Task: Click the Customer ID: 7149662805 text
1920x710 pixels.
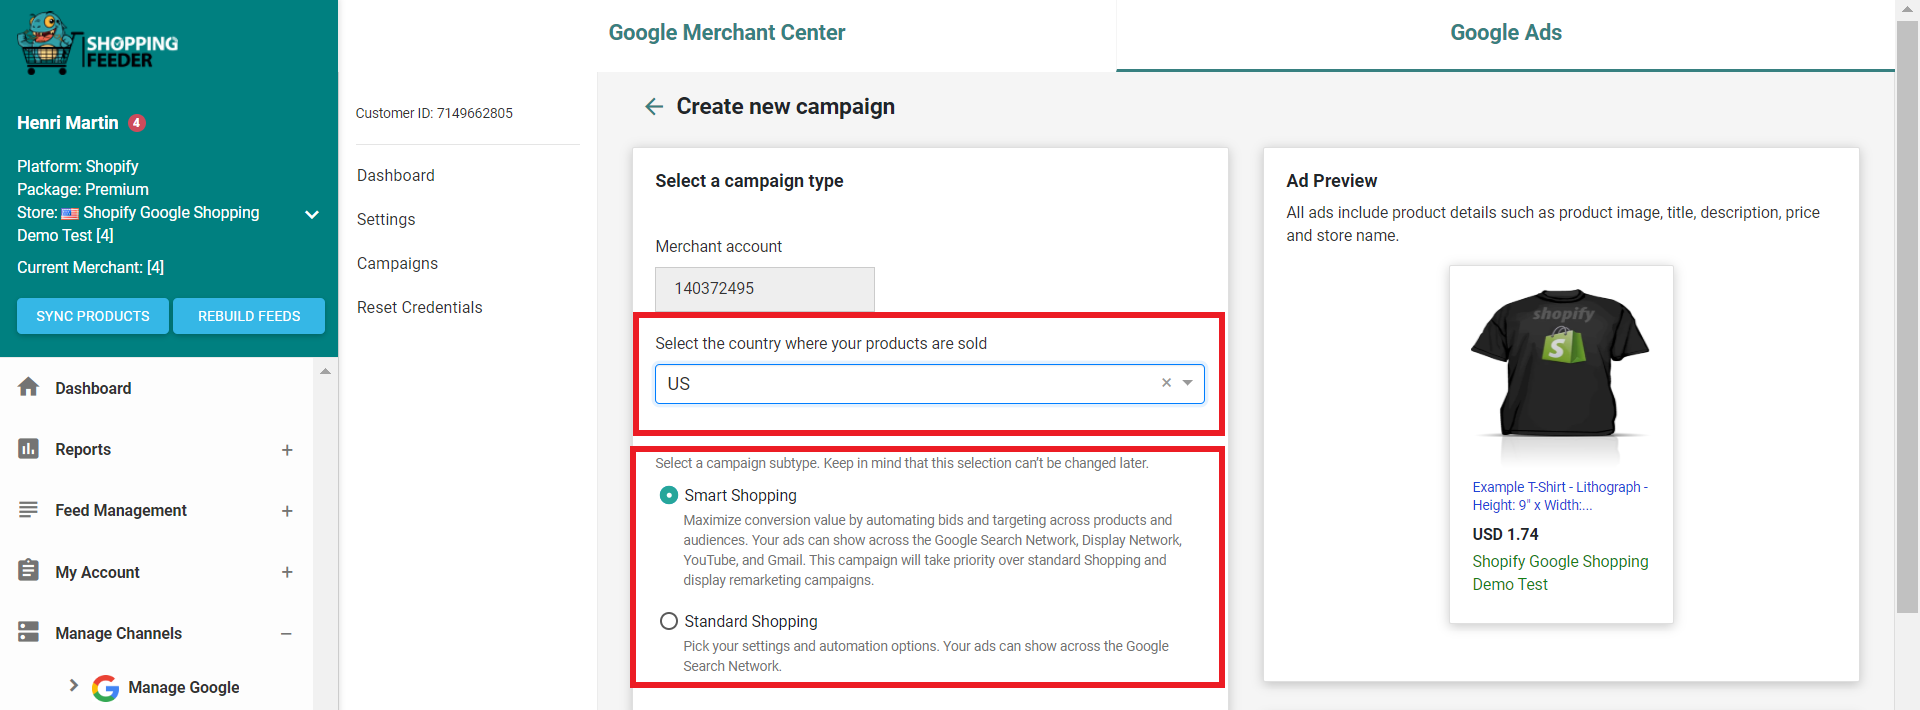Action: pos(434,113)
